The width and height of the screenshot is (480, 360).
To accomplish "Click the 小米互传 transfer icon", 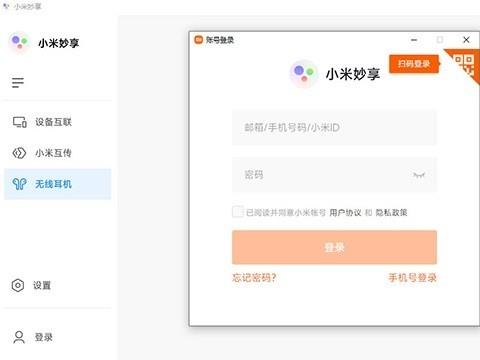I will (19, 153).
